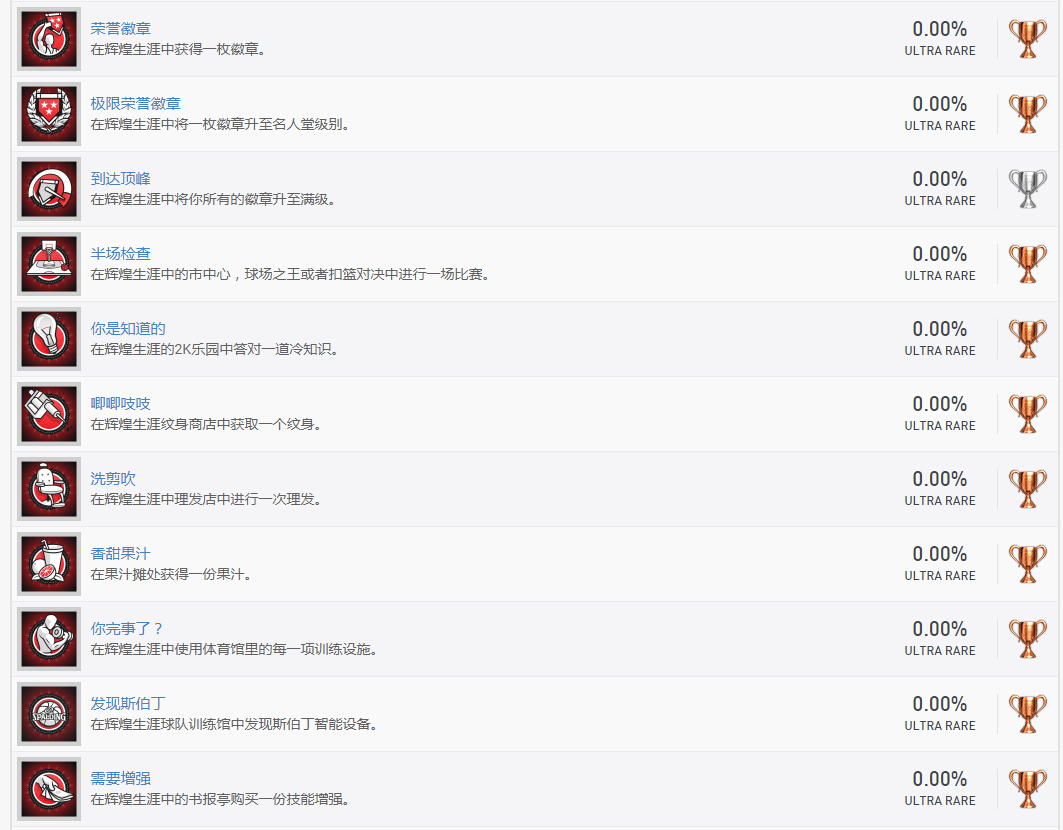Click the 唧唧吱吱 tattoo machine icon
This screenshot has height=830, width=1063.
pos(49,414)
